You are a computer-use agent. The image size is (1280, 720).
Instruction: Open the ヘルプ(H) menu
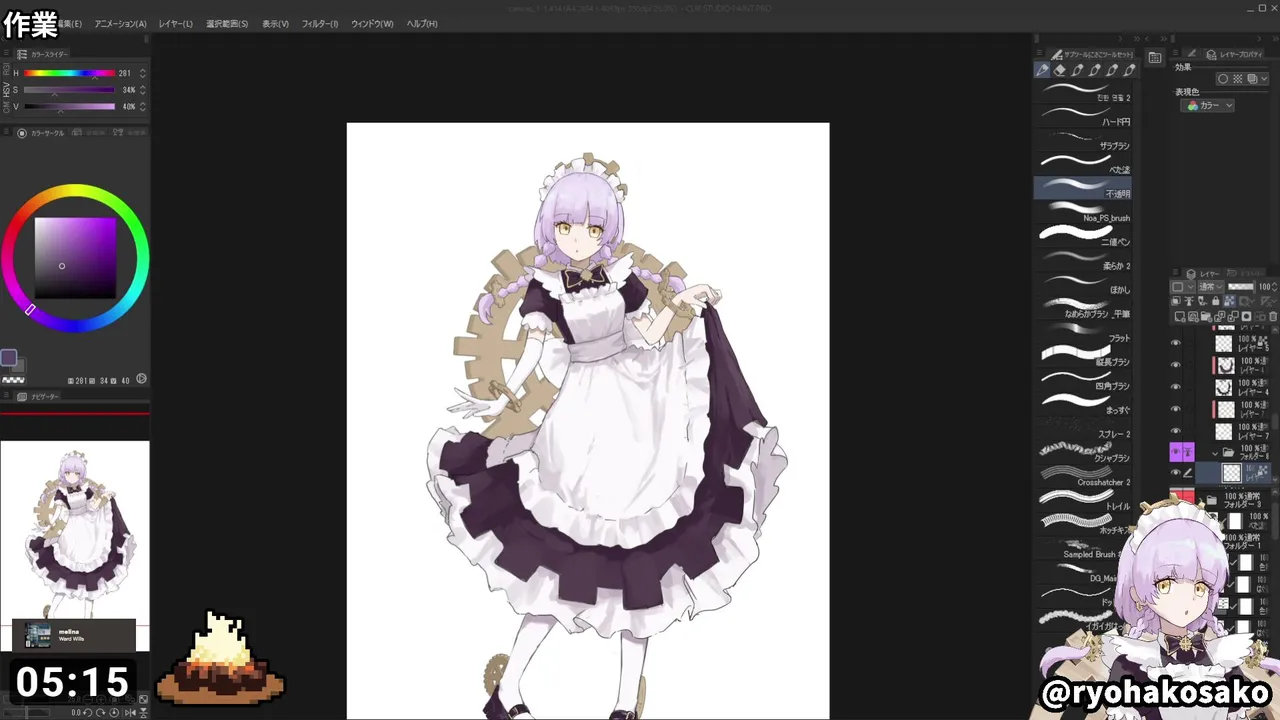click(422, 23)
